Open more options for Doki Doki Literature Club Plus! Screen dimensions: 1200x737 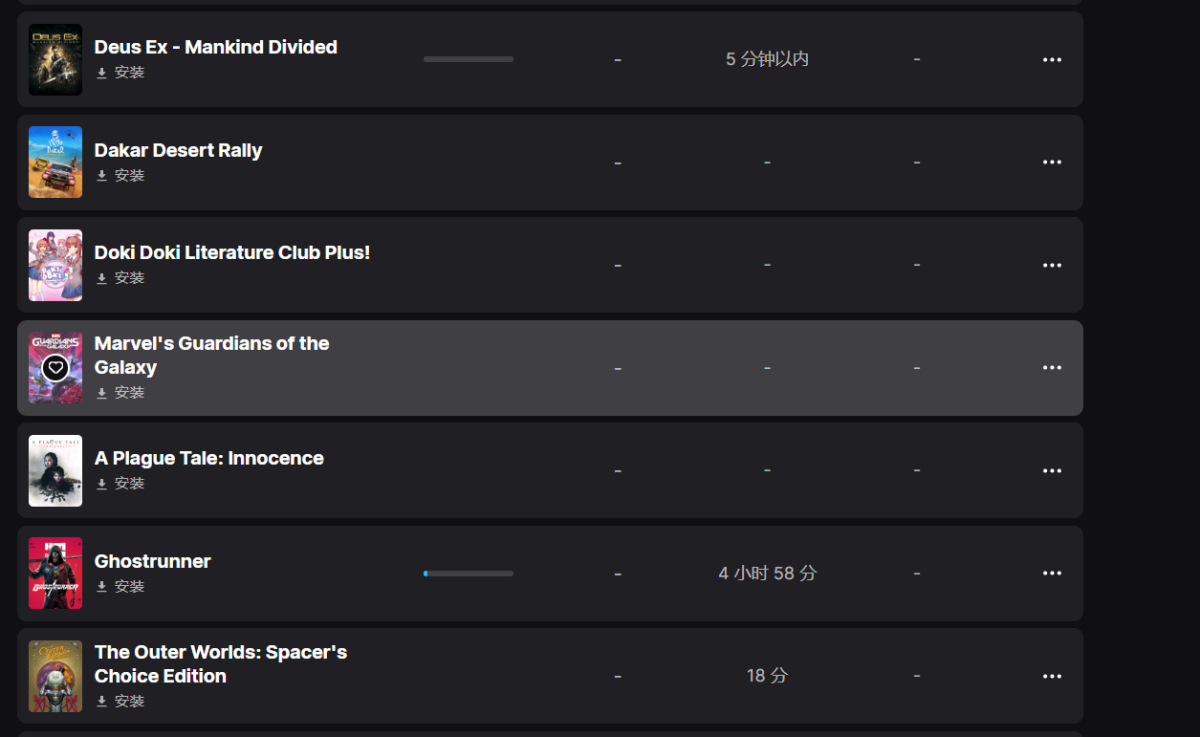[1052, 265]
